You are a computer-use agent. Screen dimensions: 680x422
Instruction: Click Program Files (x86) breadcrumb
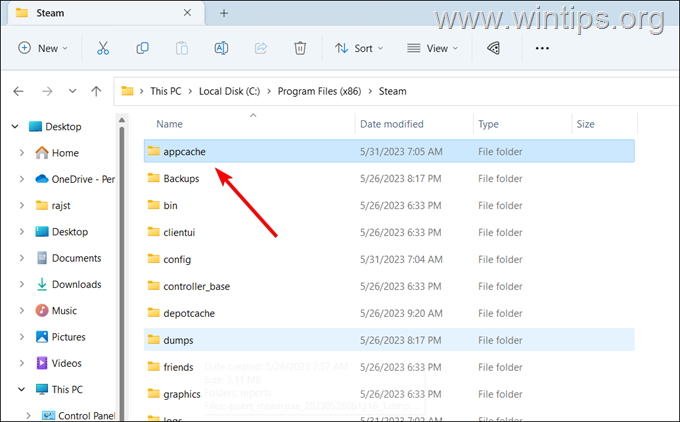pos(319,91)
